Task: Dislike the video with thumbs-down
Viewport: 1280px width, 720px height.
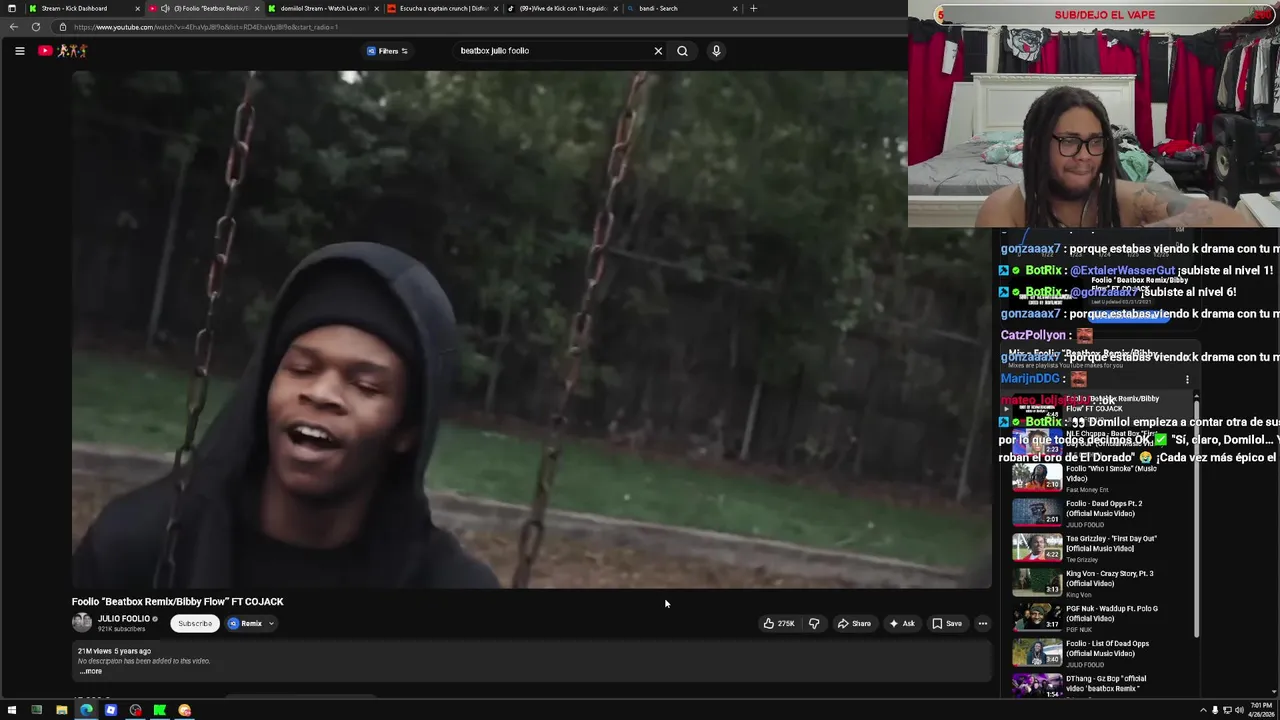Action: tap(814, 624)
